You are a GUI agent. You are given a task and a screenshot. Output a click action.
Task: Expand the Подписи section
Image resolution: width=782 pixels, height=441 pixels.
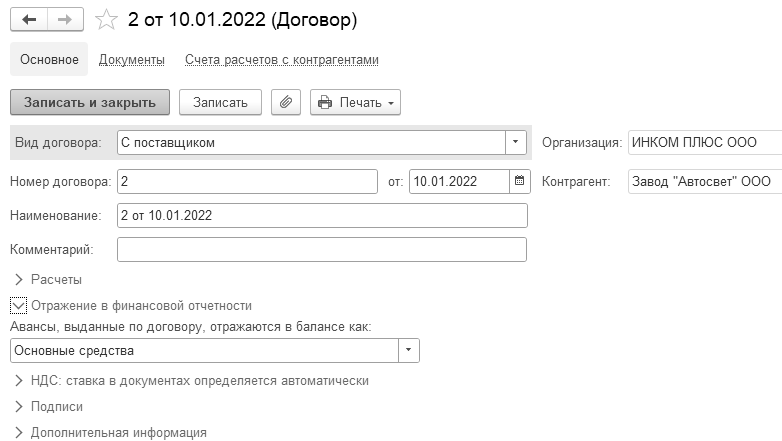coord(20,407)
